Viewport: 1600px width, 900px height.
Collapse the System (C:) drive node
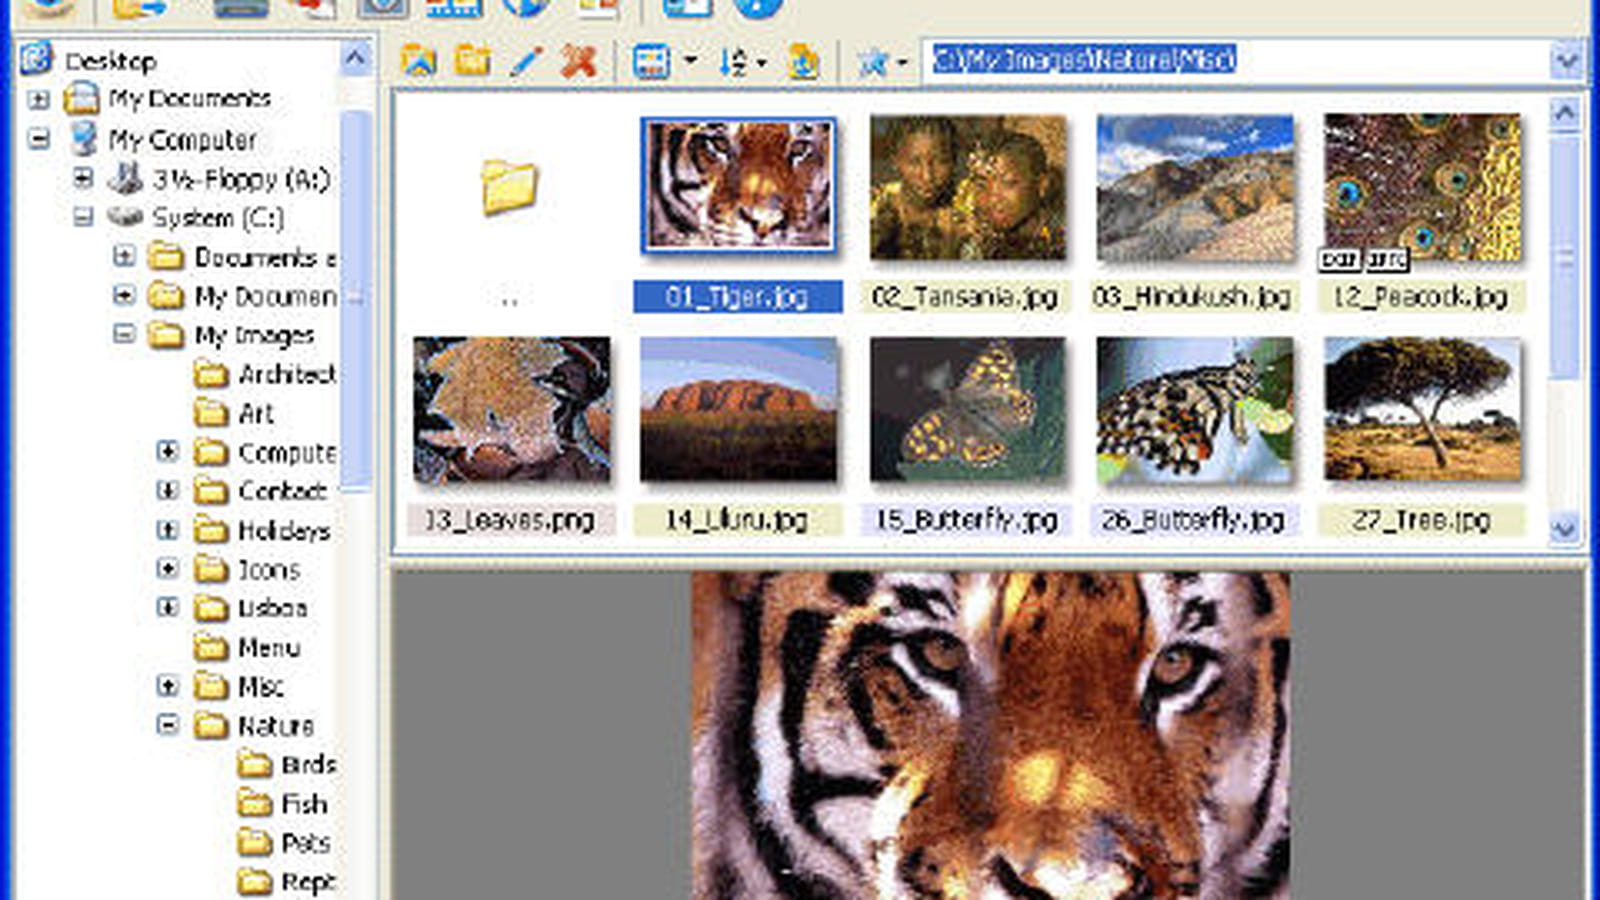click(83, 217)
